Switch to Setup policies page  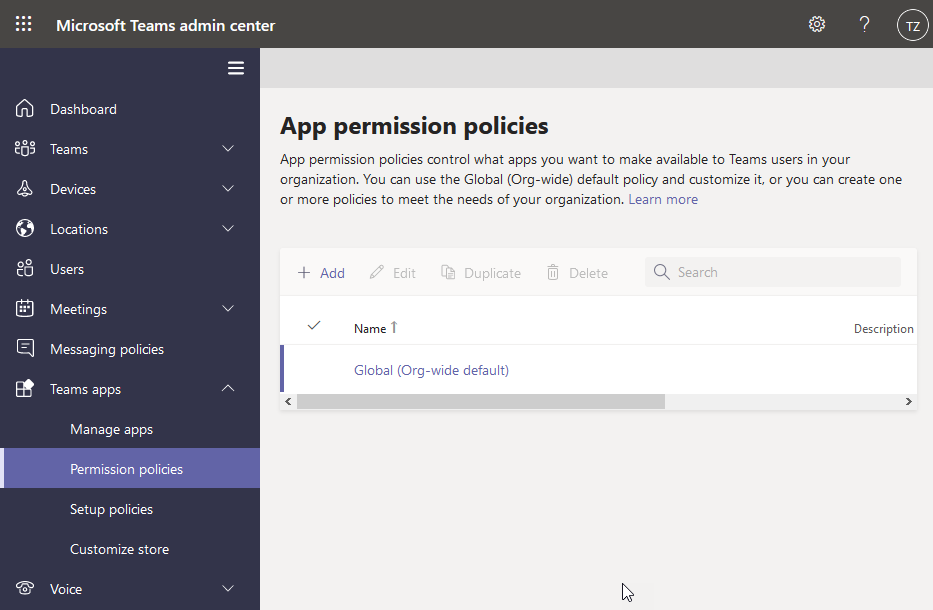(109, 508)
